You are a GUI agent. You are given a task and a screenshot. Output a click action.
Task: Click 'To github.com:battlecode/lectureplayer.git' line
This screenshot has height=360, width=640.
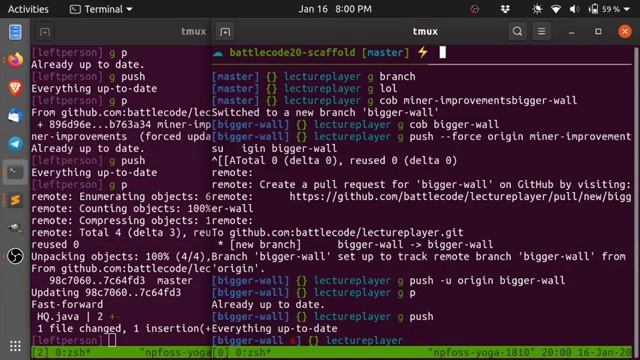coord(337,233)
